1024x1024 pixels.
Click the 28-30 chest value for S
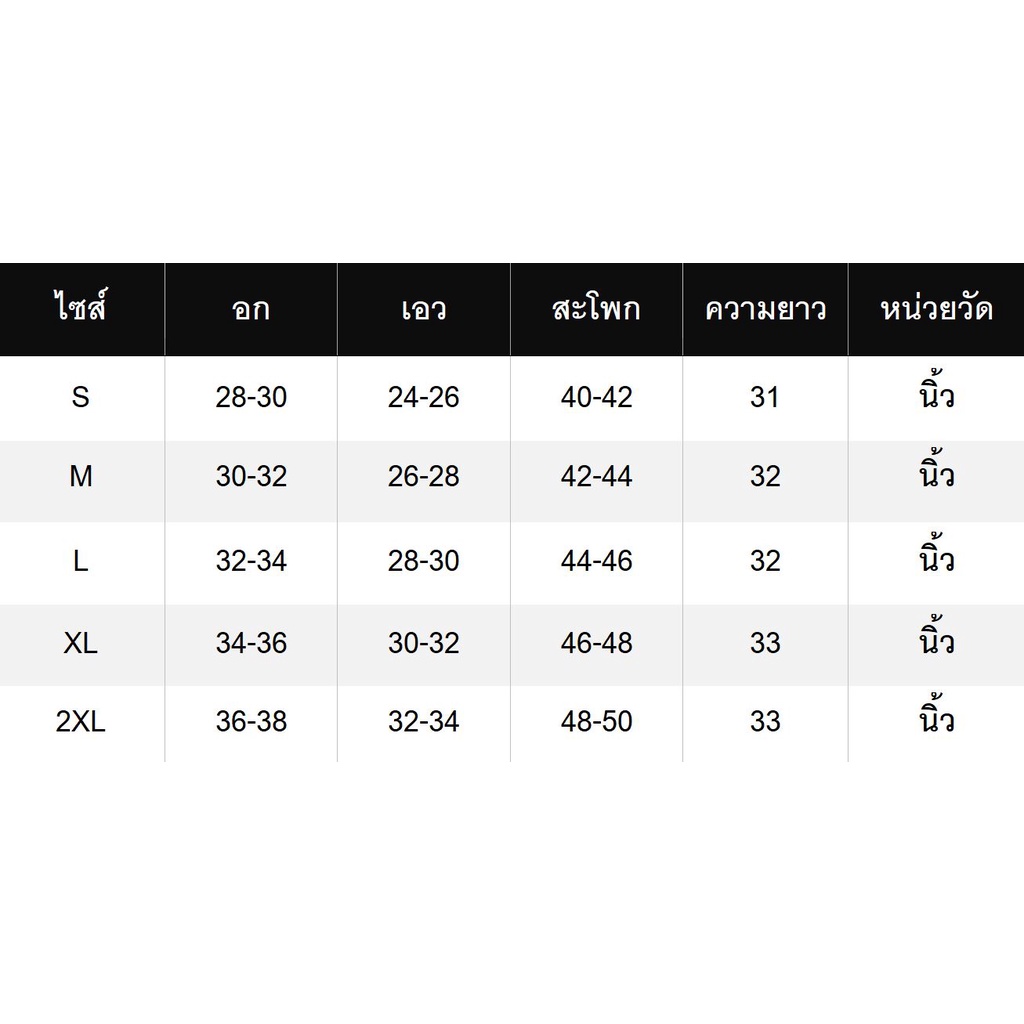251,397
